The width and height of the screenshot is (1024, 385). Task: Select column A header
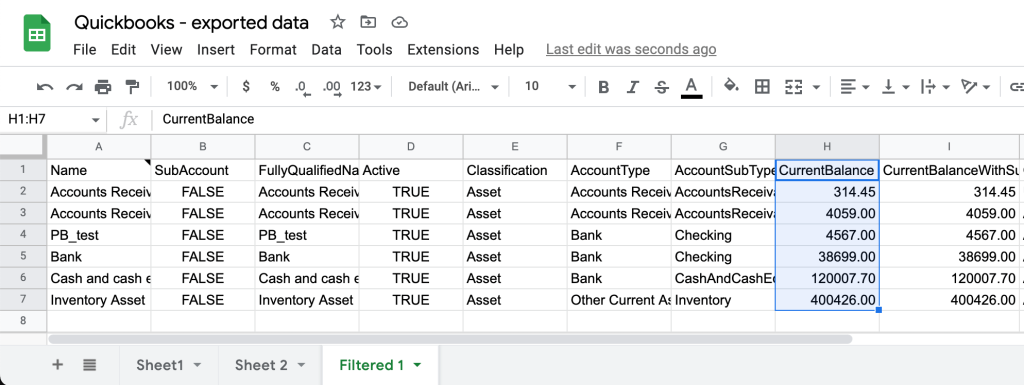pyautogui.click(x=99, y=147)
